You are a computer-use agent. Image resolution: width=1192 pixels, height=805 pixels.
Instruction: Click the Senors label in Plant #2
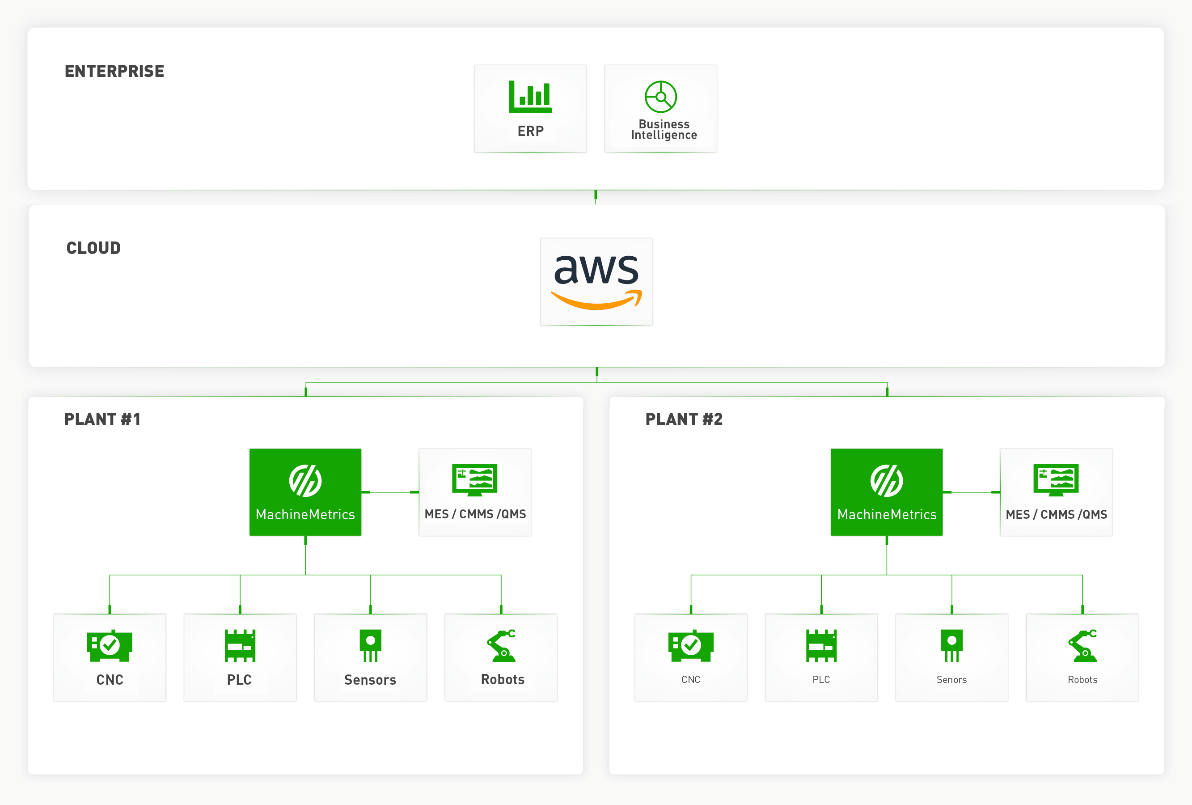952,680
